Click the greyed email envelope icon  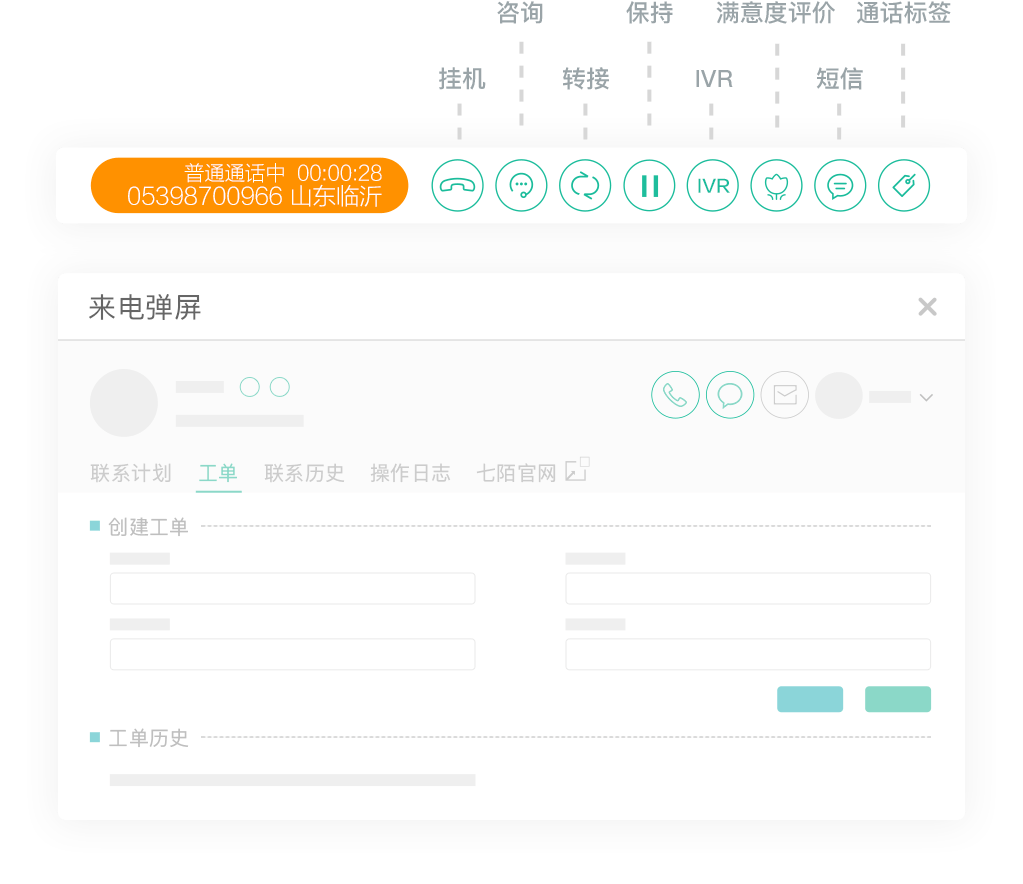point(785,395)
